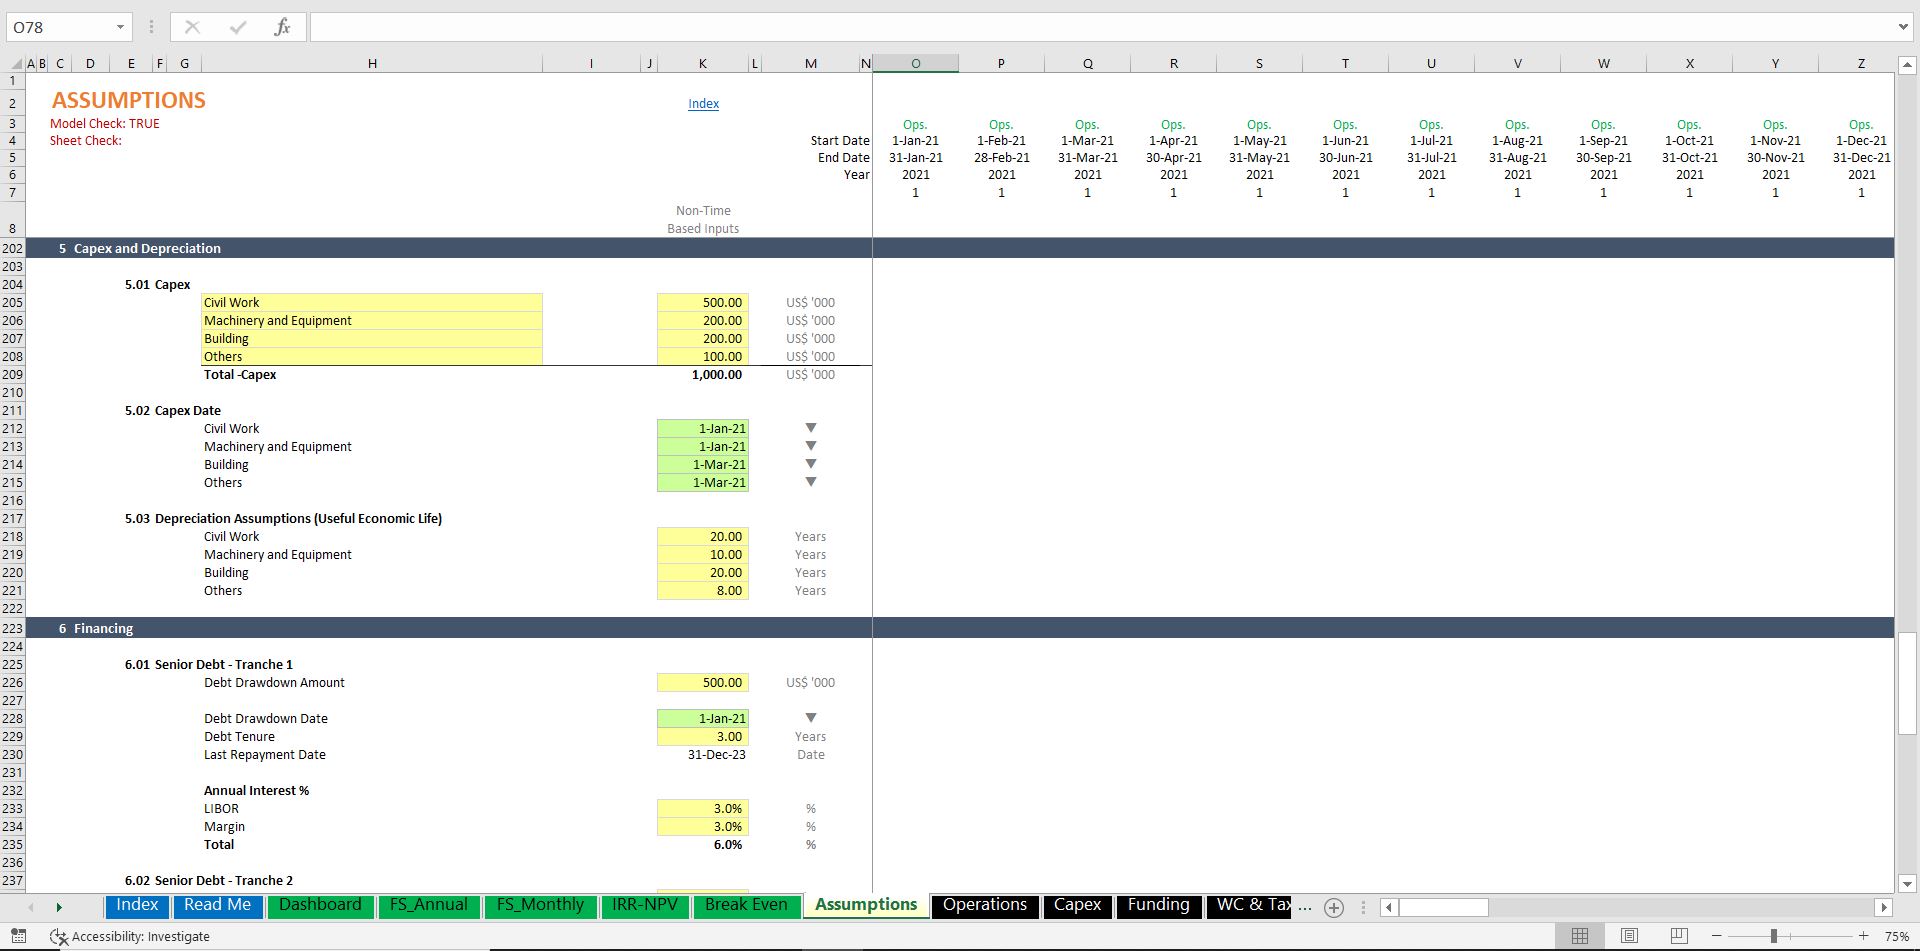This screenshot has height=951, width=1920.
Task: Click the horizontal scrollbar thumb
Action: click(1443, 907)
